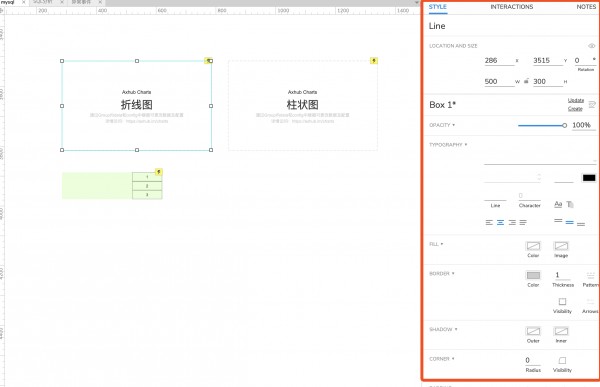Open the fill Color swatch

click(x=533, y=246)
